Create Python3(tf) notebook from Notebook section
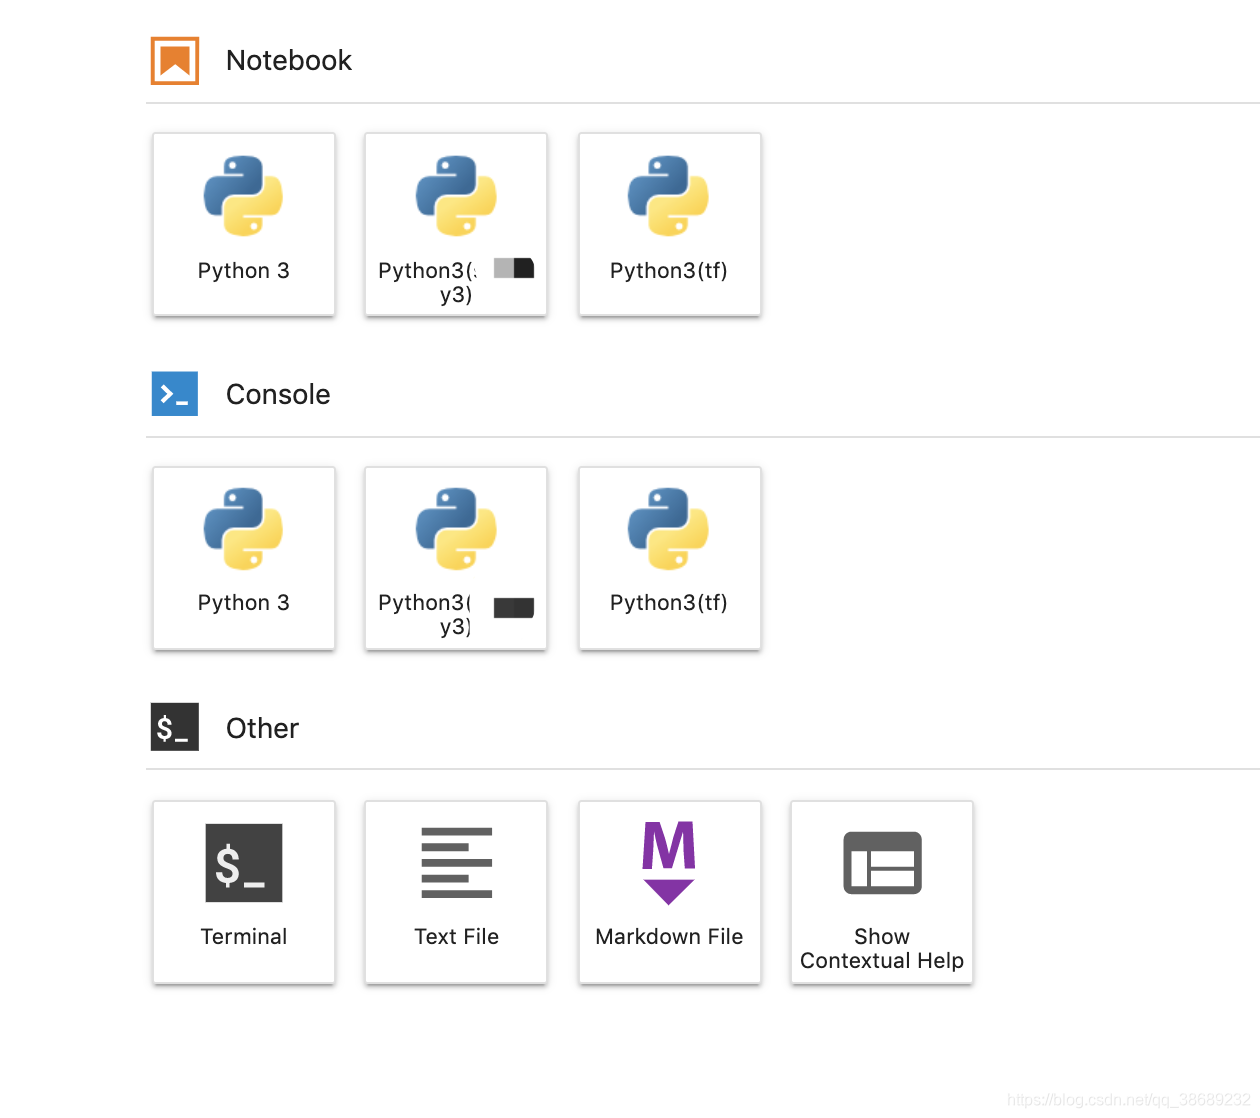The height and width of the screenshot is (1118, 1260). pyautogui.click(x=670, y=224)
